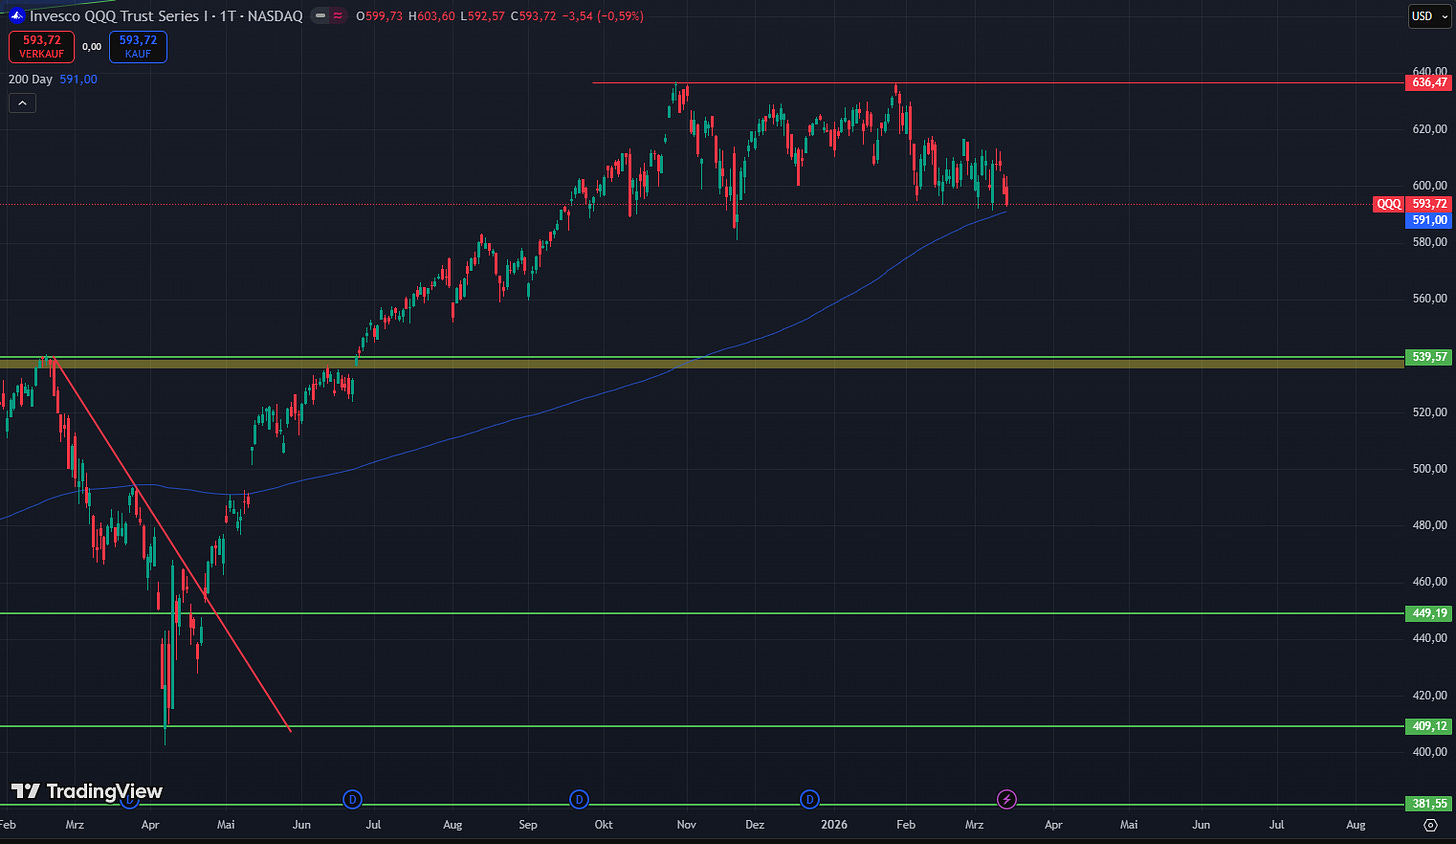Image resolution: width=1456 pixels, height=844 pixels.
Task: Click the high value H603,60
Action: point(430,16)
